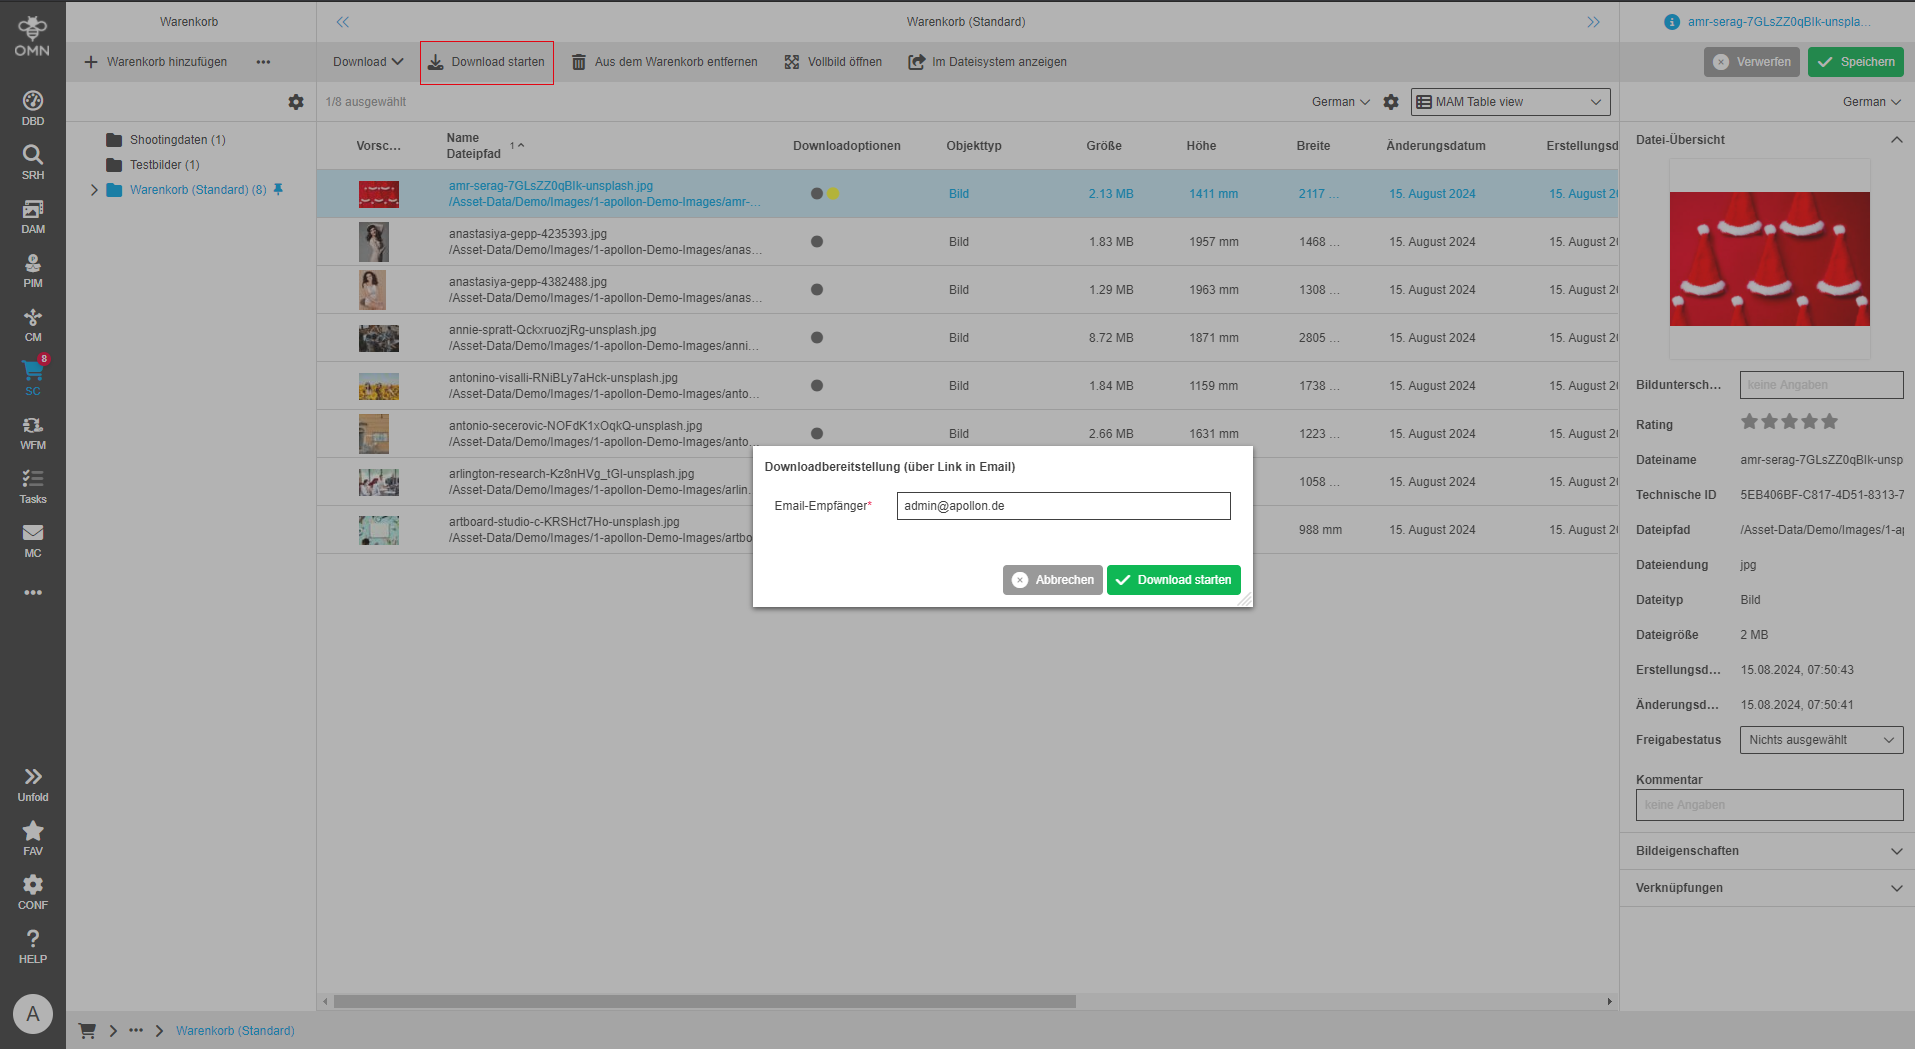Open the MAM Table view dropdown

(1510, 102)
